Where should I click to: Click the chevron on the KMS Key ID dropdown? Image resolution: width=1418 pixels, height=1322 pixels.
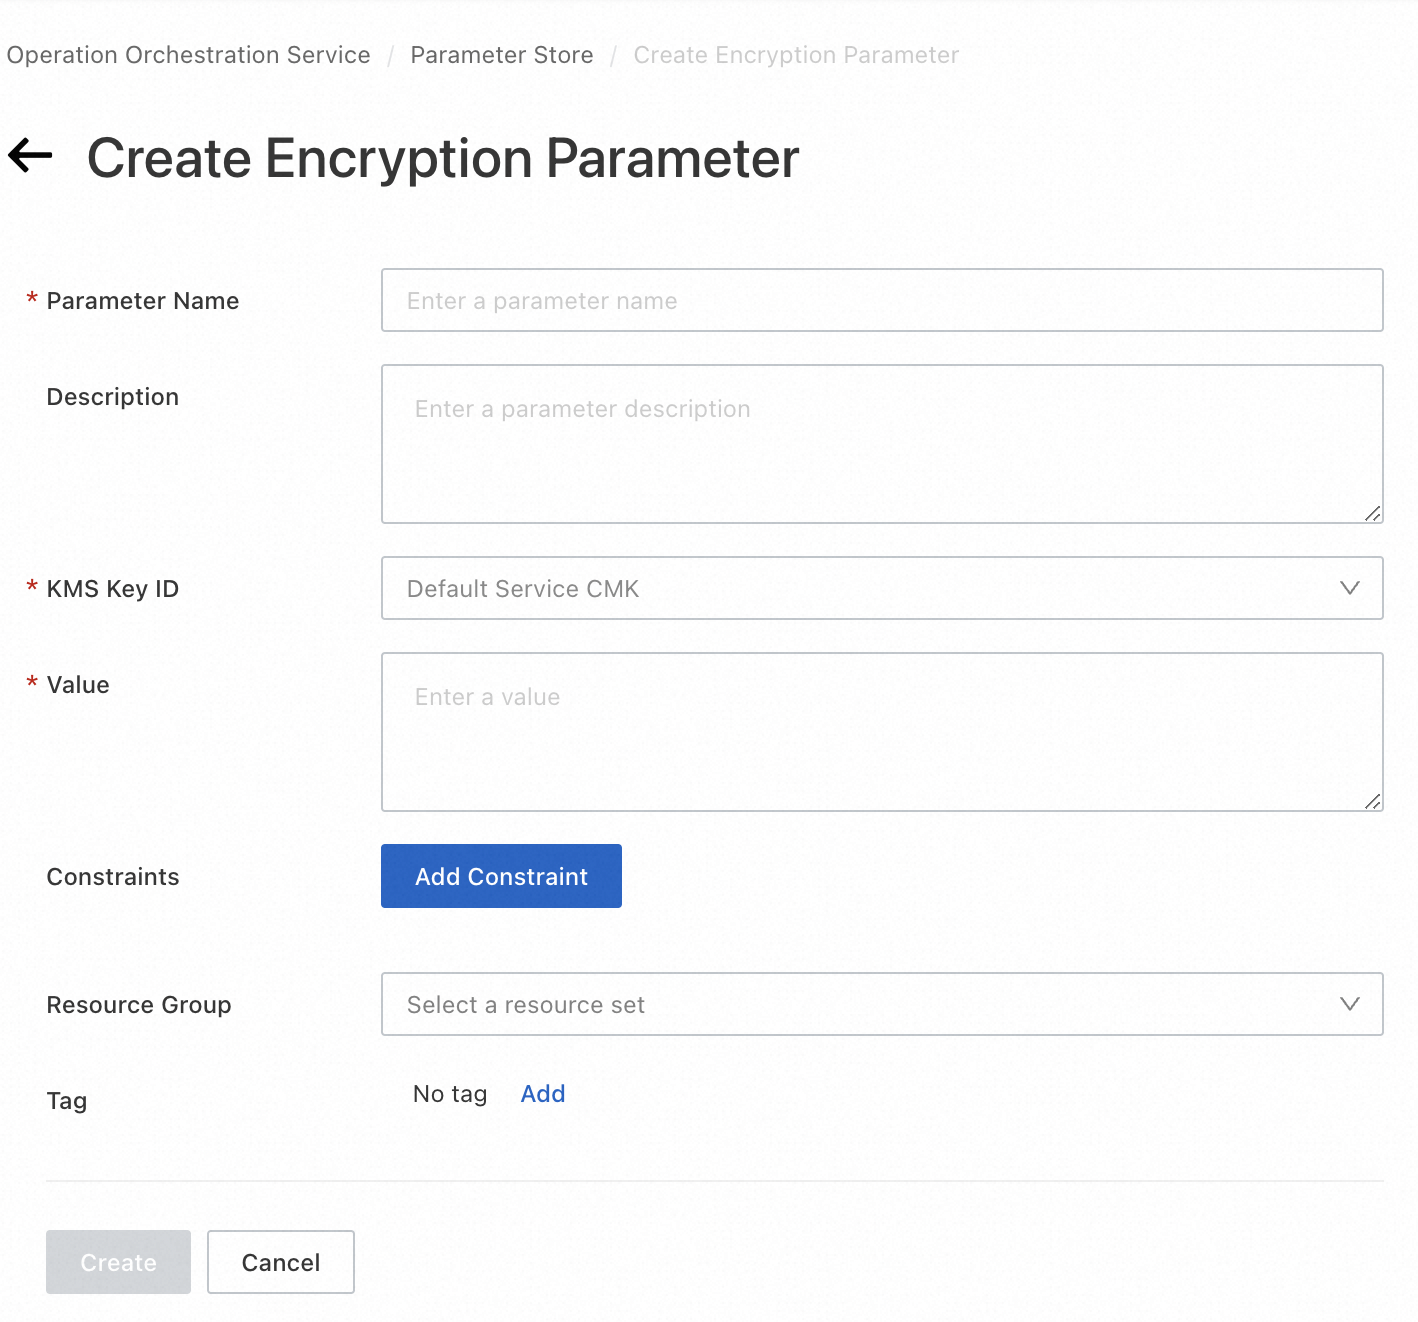pos(1351,588)
